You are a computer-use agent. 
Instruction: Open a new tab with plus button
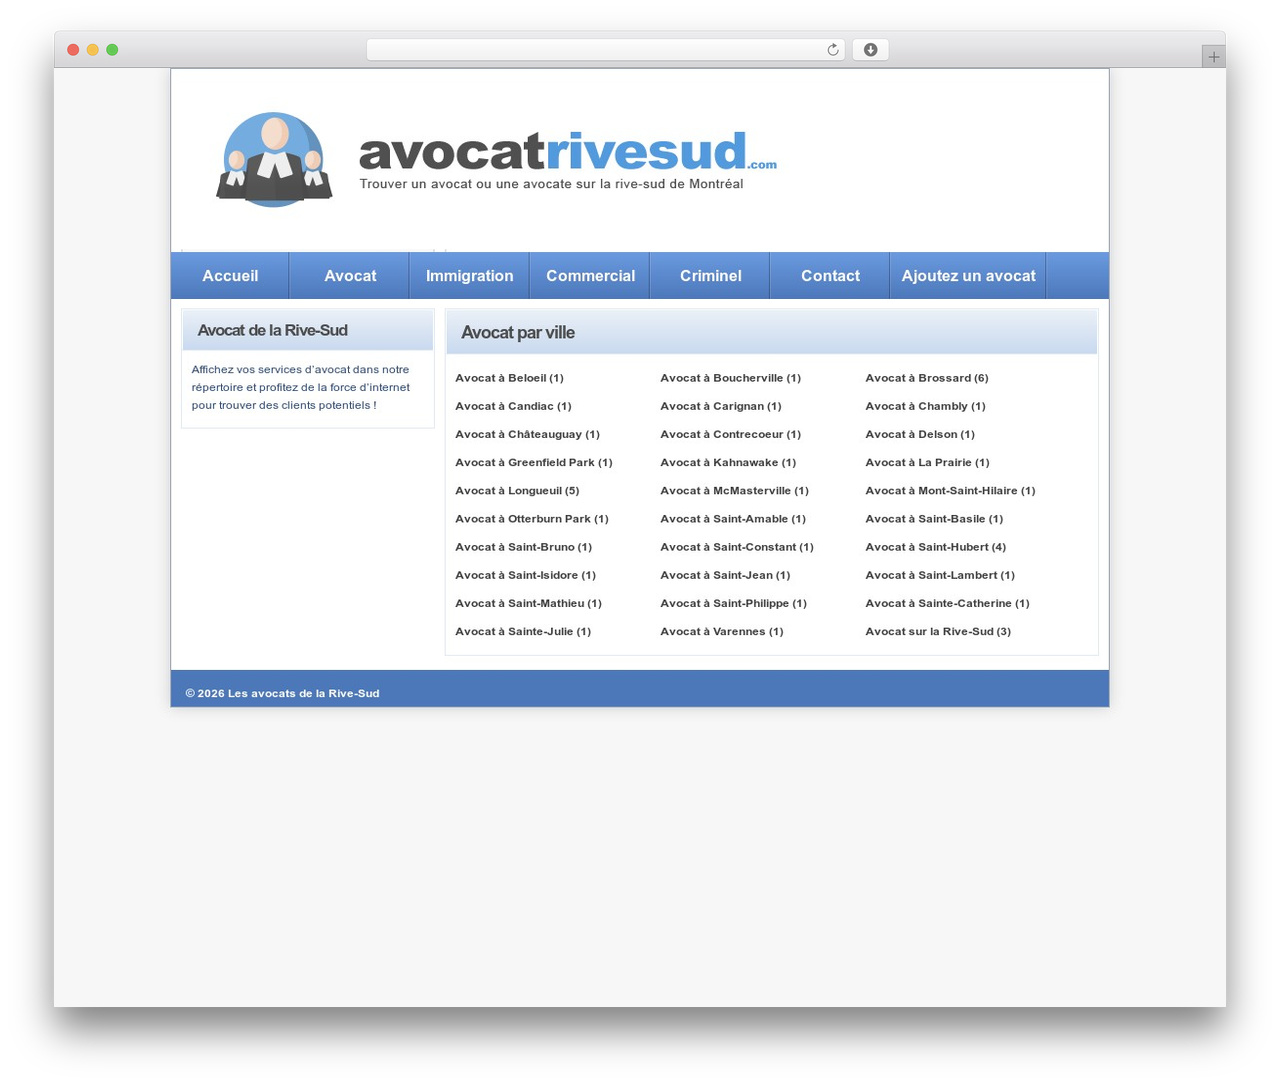point(1213,57)
